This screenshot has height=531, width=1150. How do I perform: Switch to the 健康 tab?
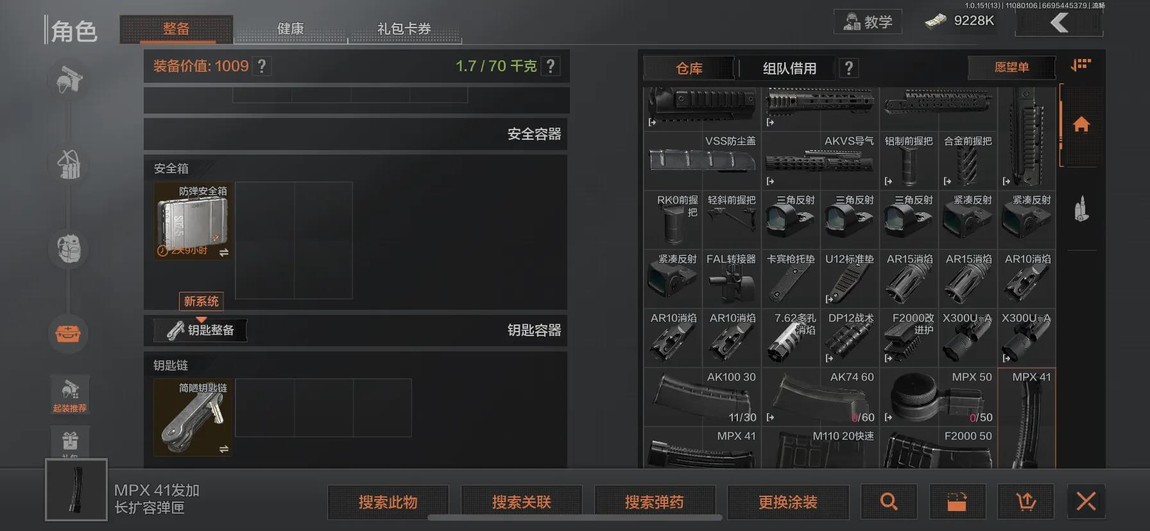coord(290,29)
